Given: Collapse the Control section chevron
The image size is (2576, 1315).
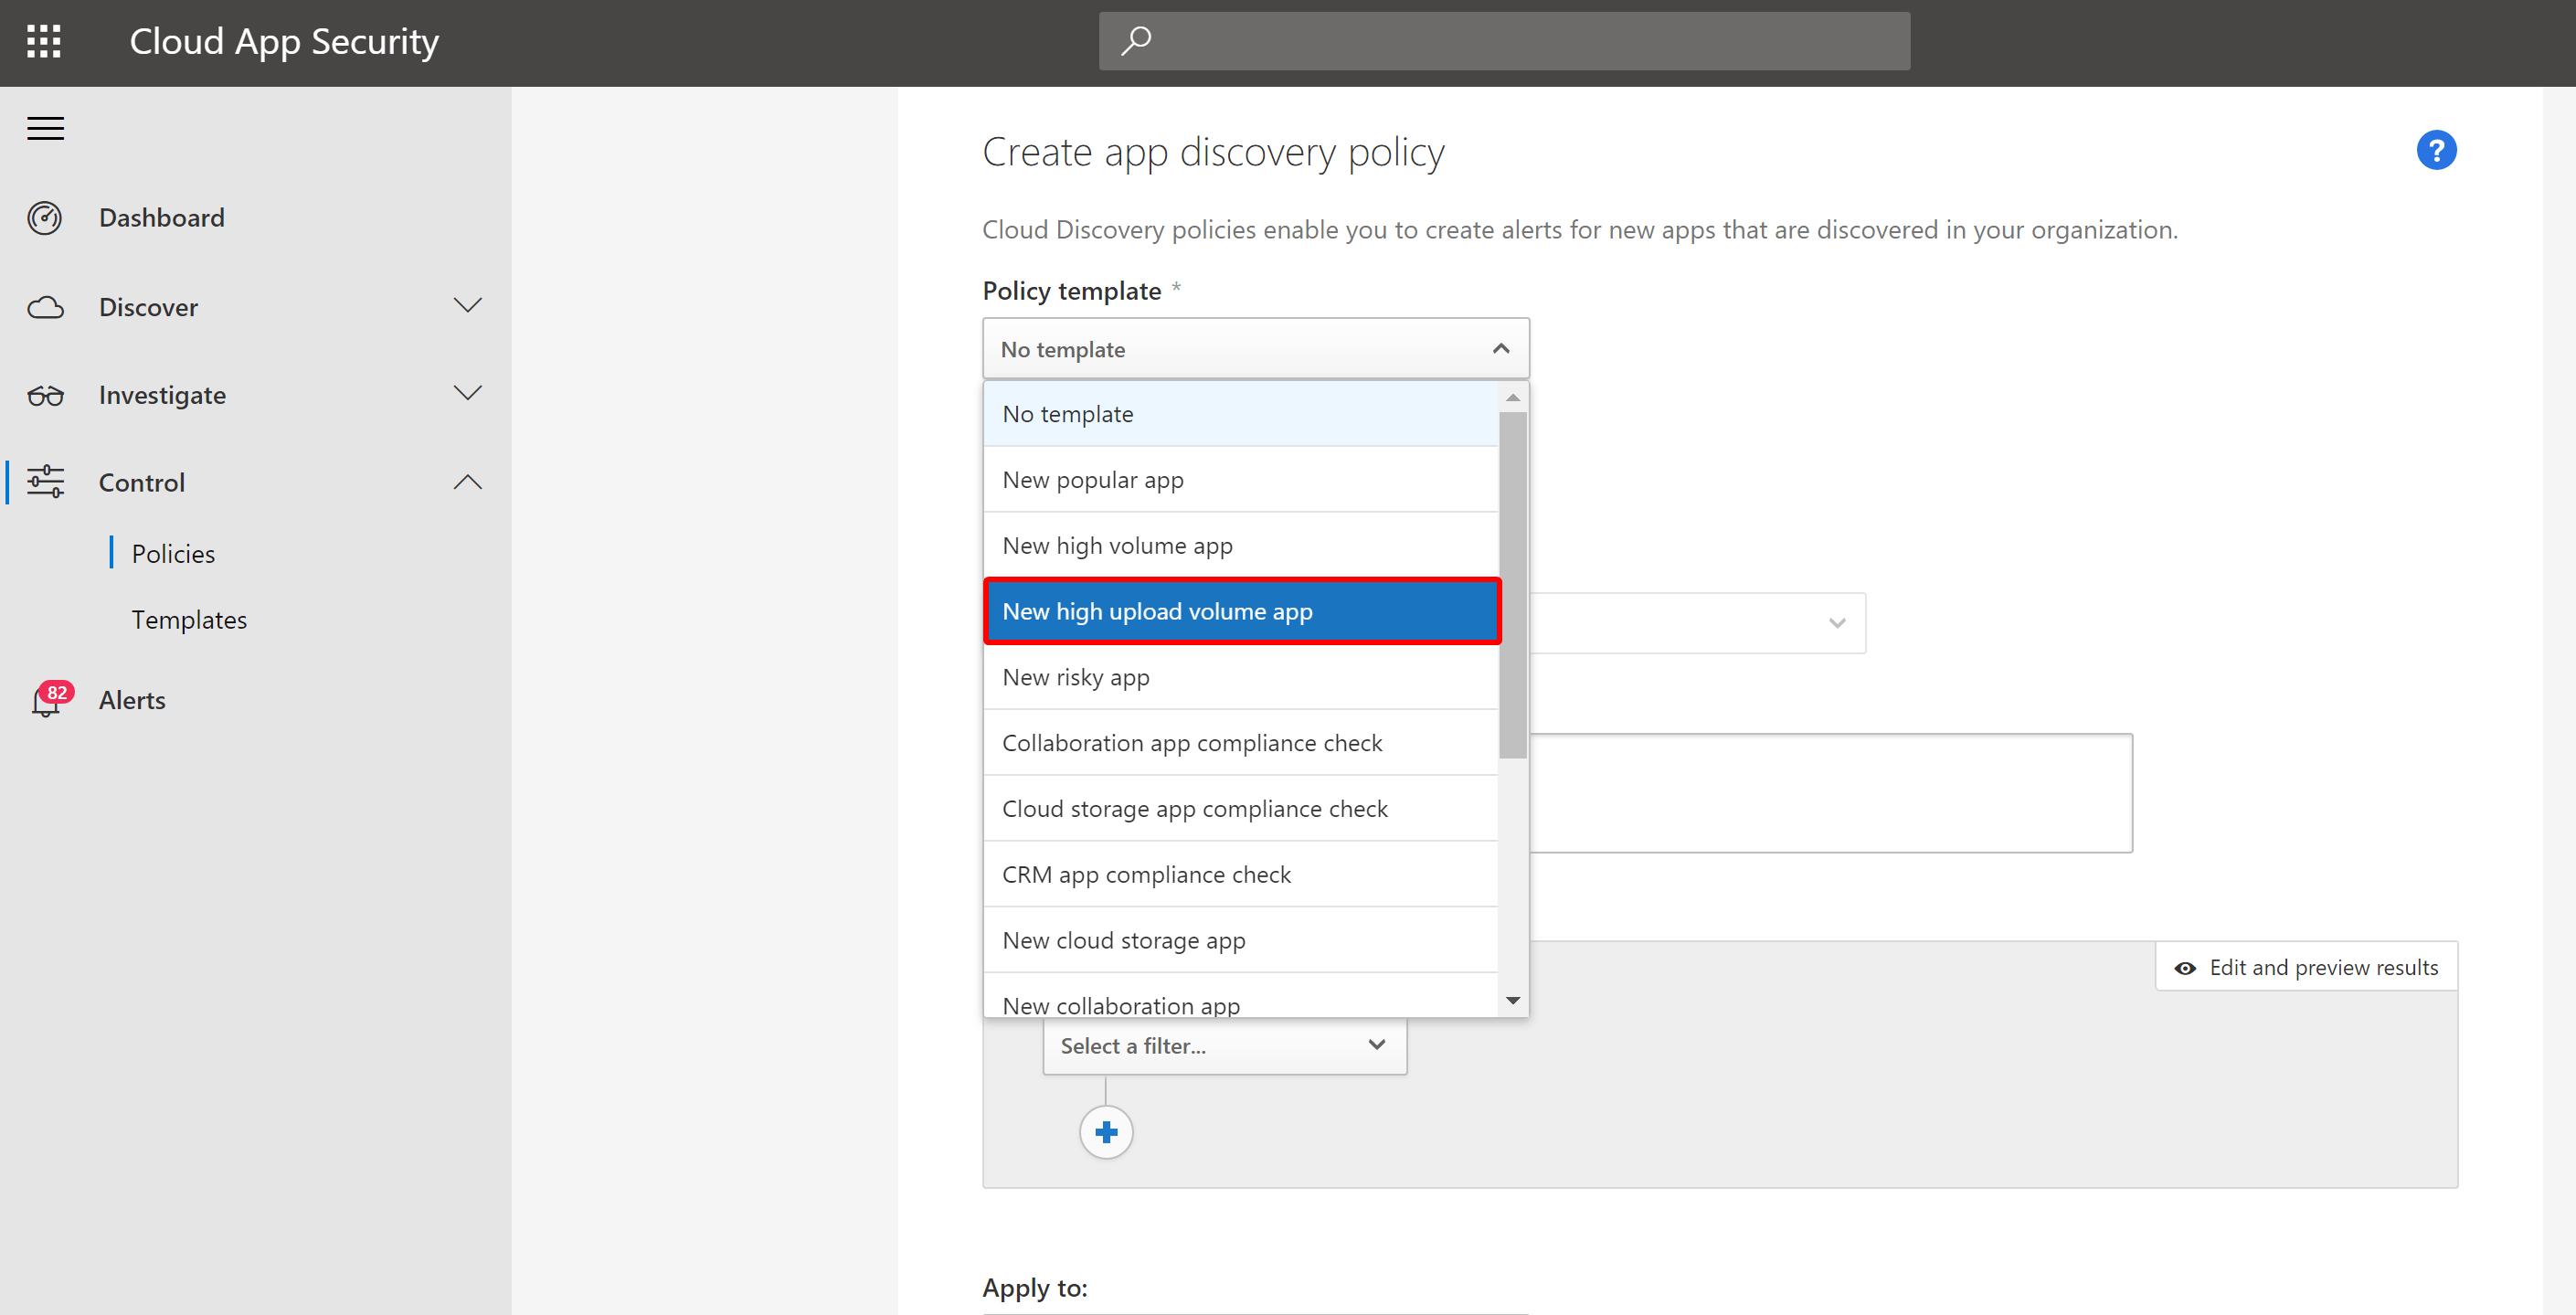Looking at the screenshot, I should tap(467, 482).
